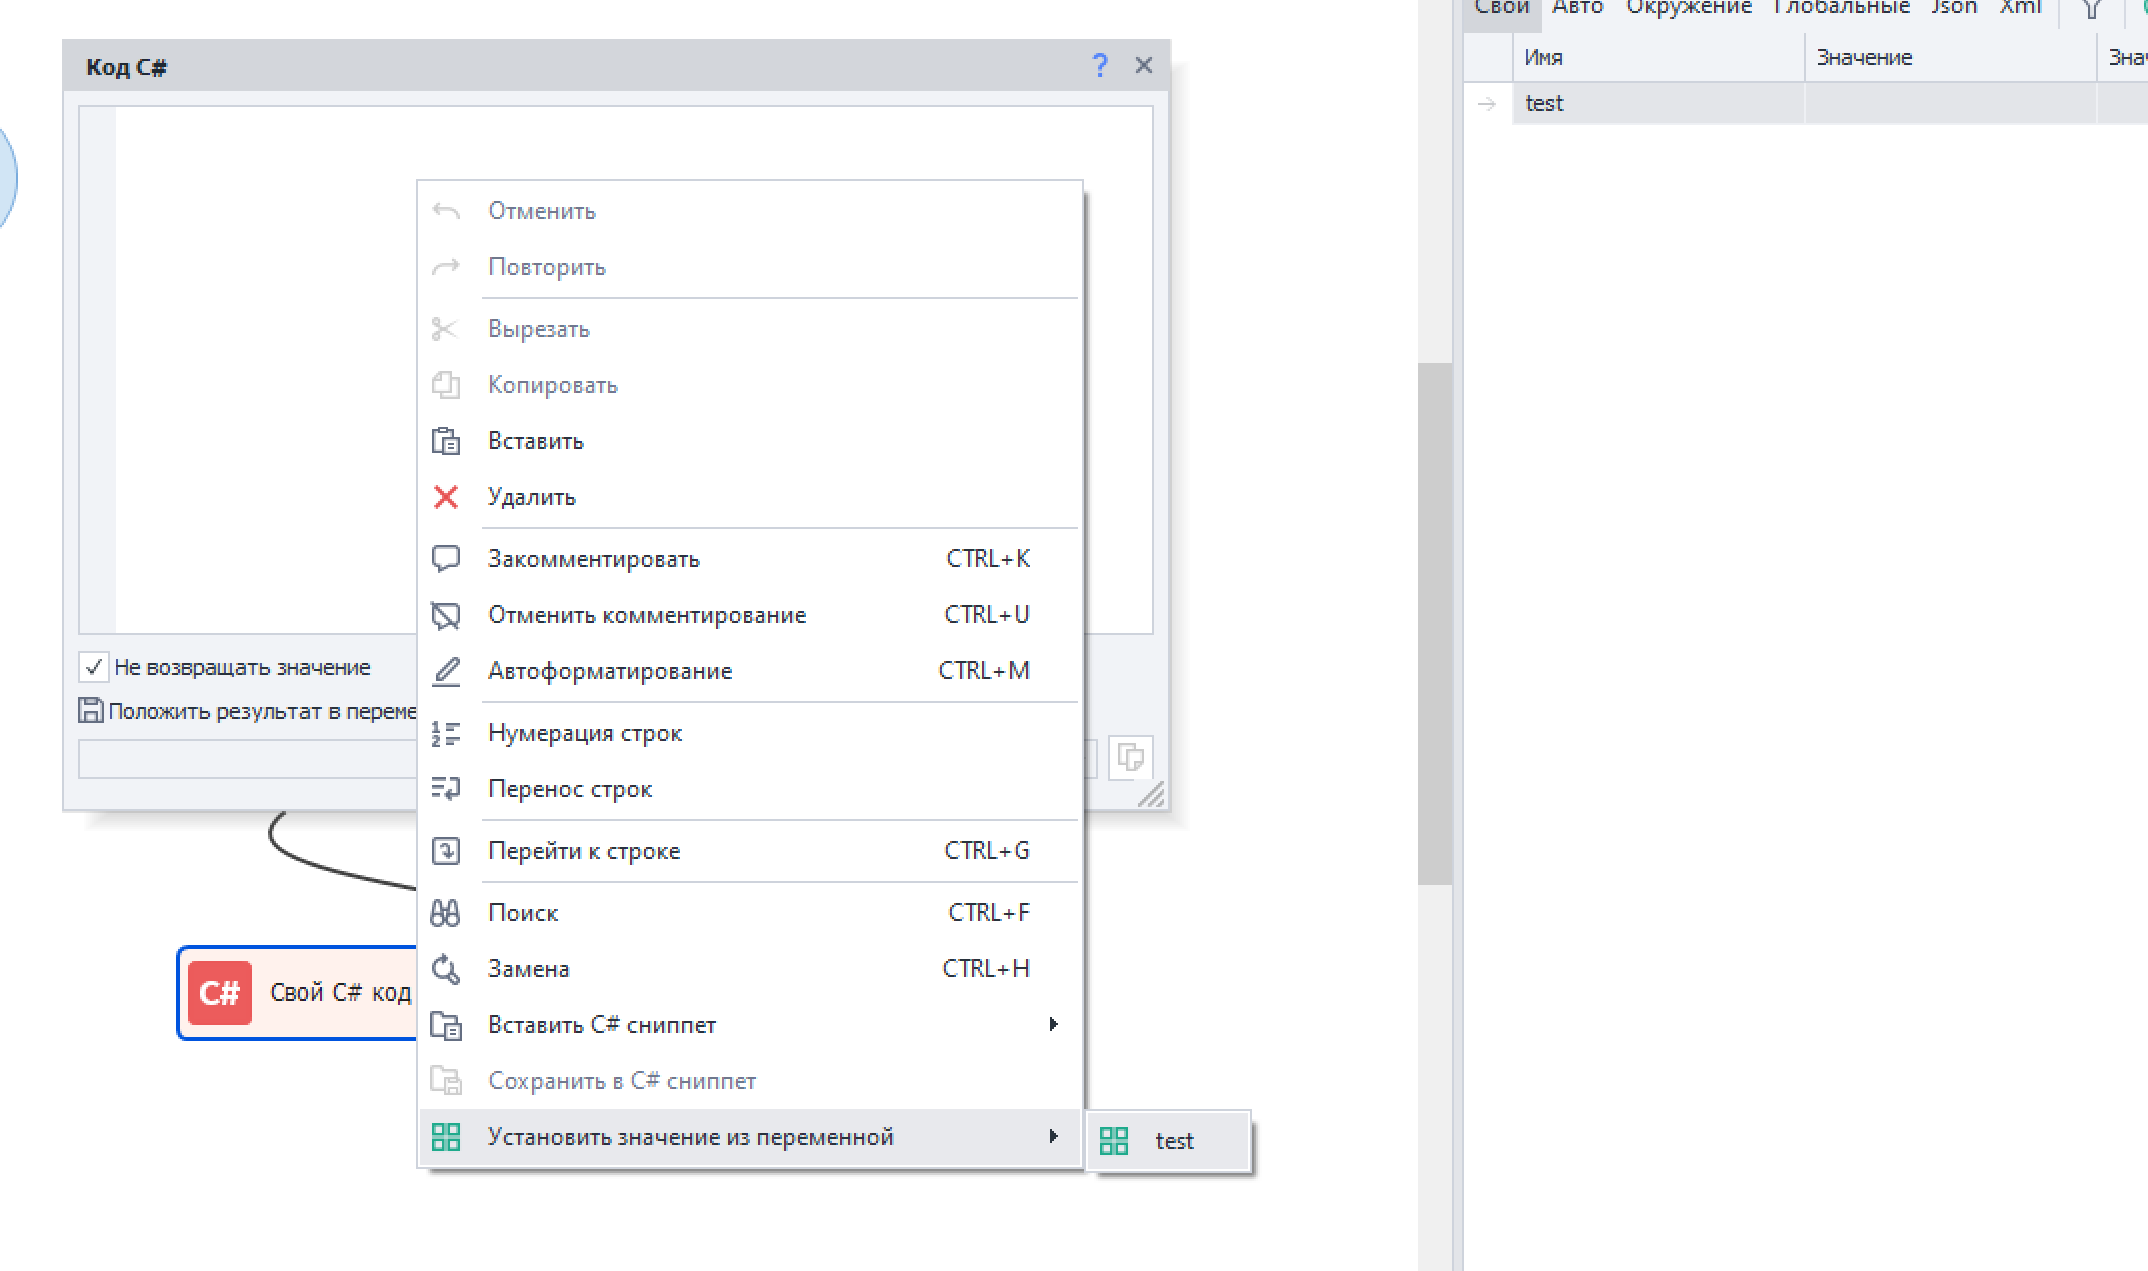Click the red delete X icon
Screen dimensions: 2148x1271
pyautogui.click(x=446, y=497)
